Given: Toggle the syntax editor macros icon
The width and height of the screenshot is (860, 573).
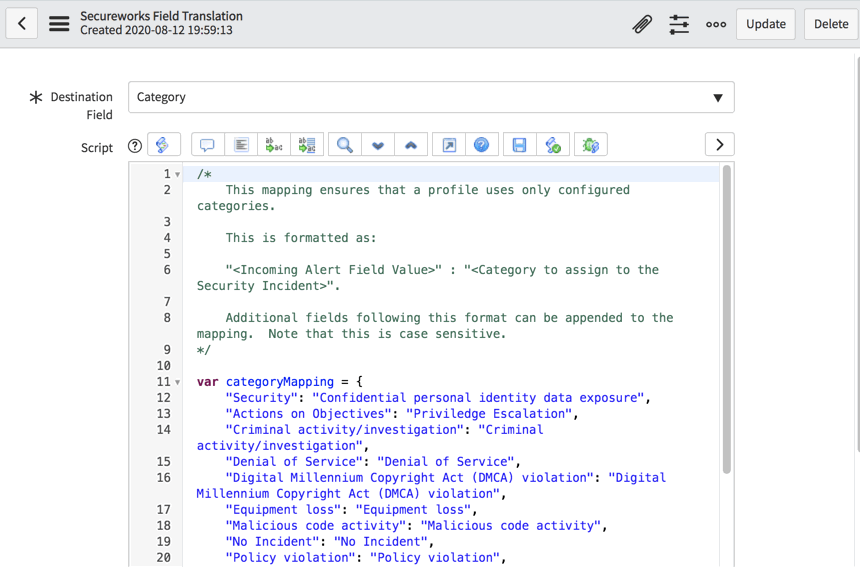Looking at the screenshot, I should coord(163,145).
